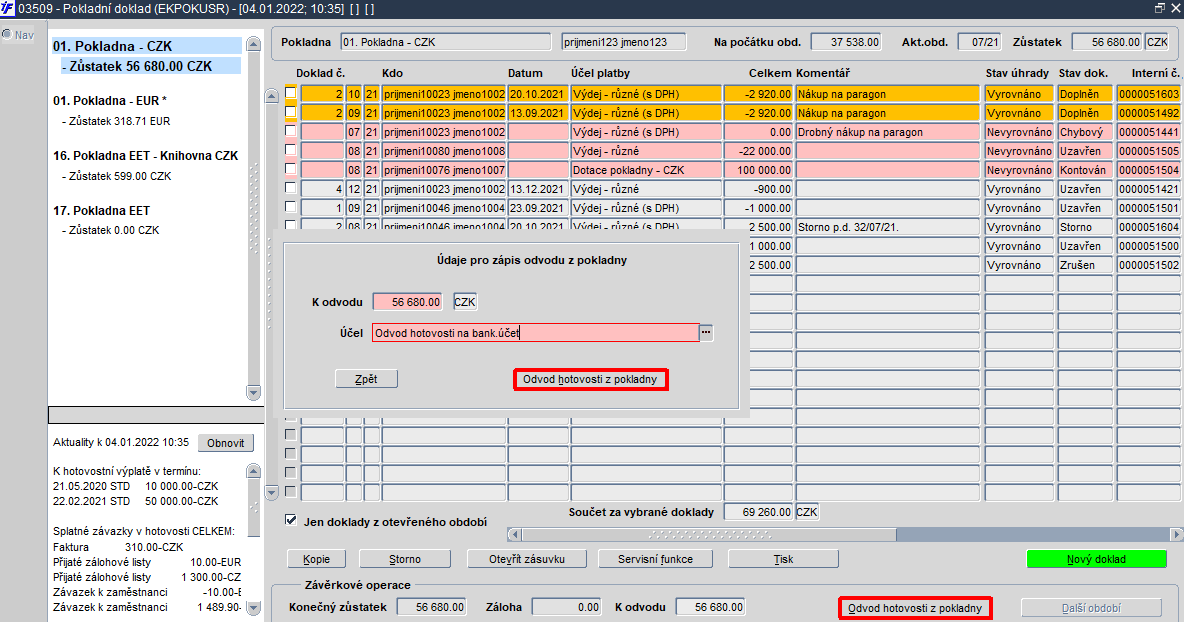Click the Záloha amount field

pos(567,607)
